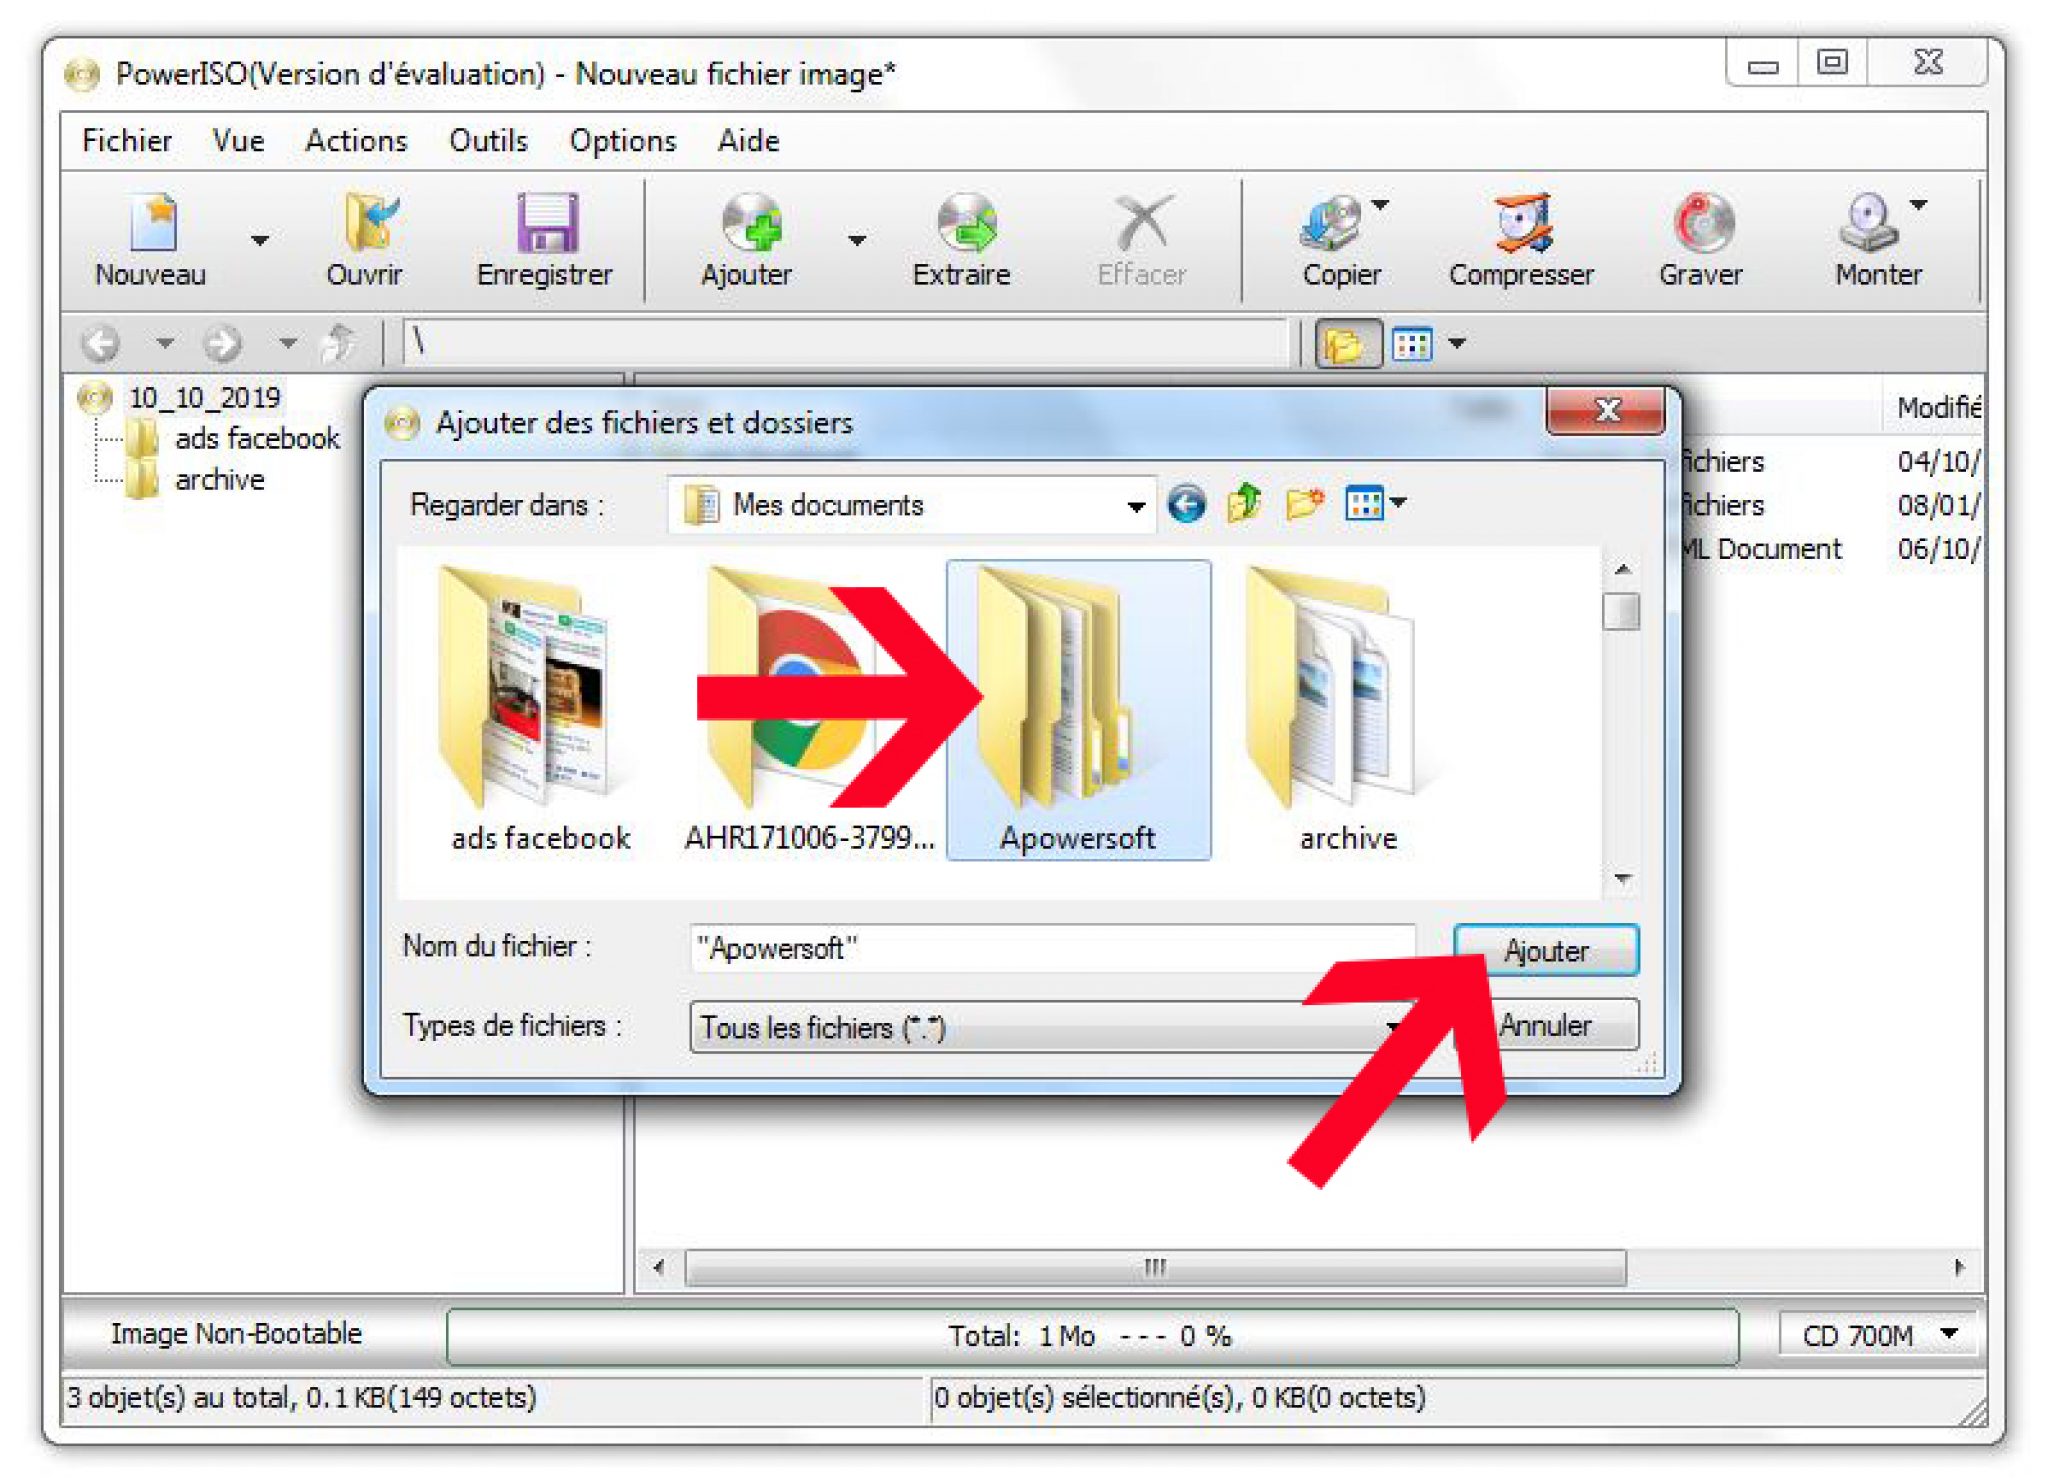
Task: Click the horizontal scrollbar left arrow
Action: pos(659,1268)
